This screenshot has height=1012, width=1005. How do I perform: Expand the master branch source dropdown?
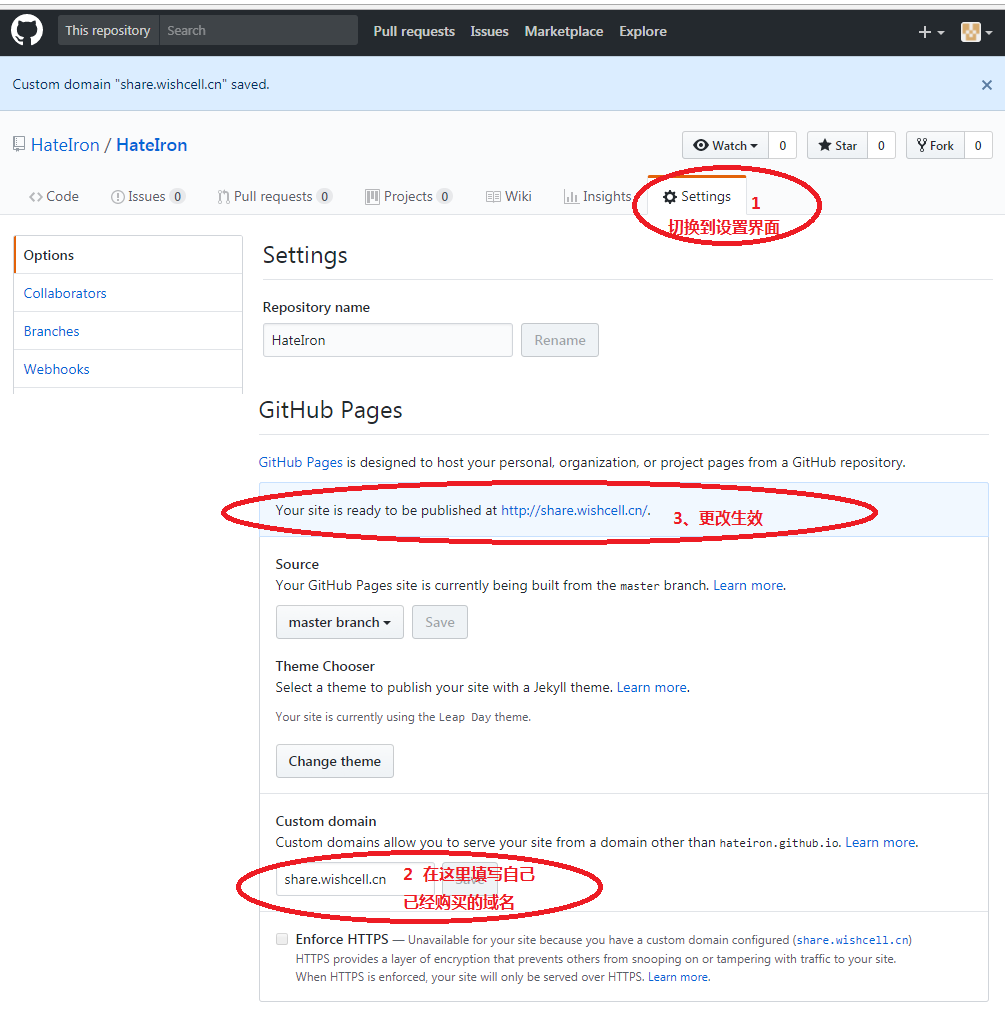339,622
